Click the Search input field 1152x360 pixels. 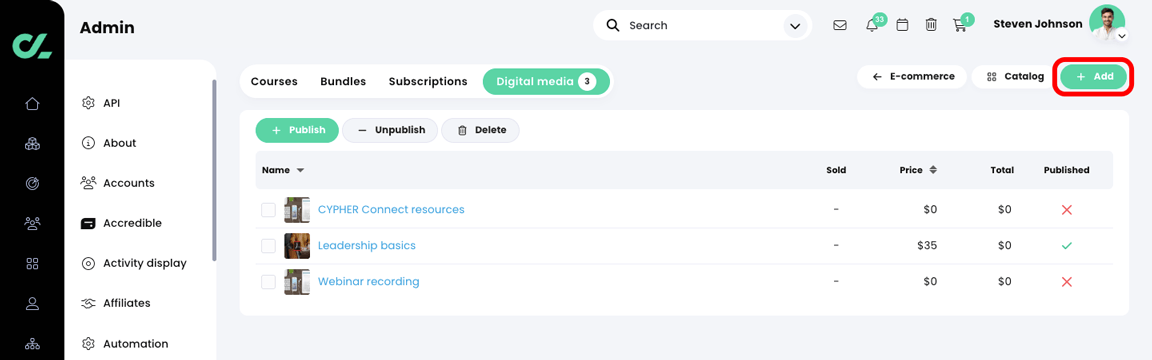[x=702, y=26]
